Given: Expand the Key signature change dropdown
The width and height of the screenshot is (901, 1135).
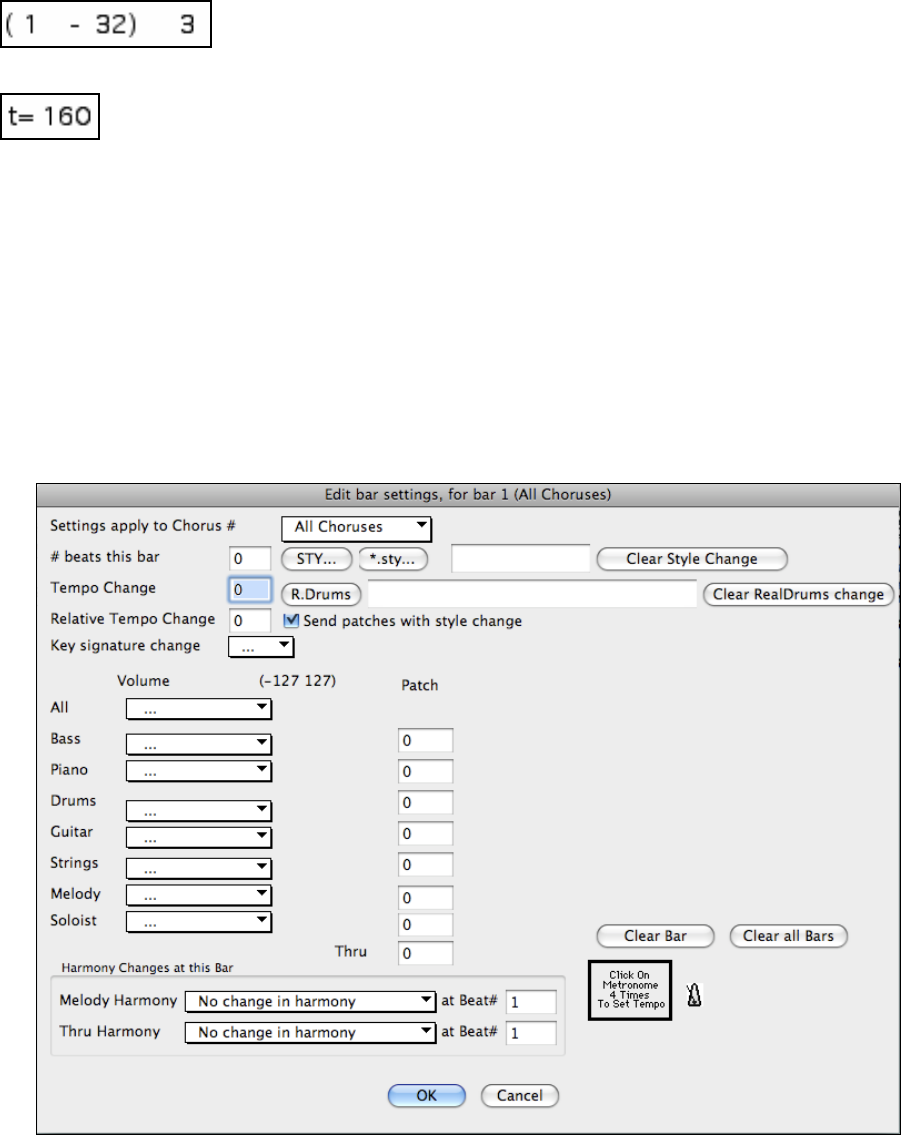Looking at the screenshot, I should pyautogui.click(x=260, y=647).
